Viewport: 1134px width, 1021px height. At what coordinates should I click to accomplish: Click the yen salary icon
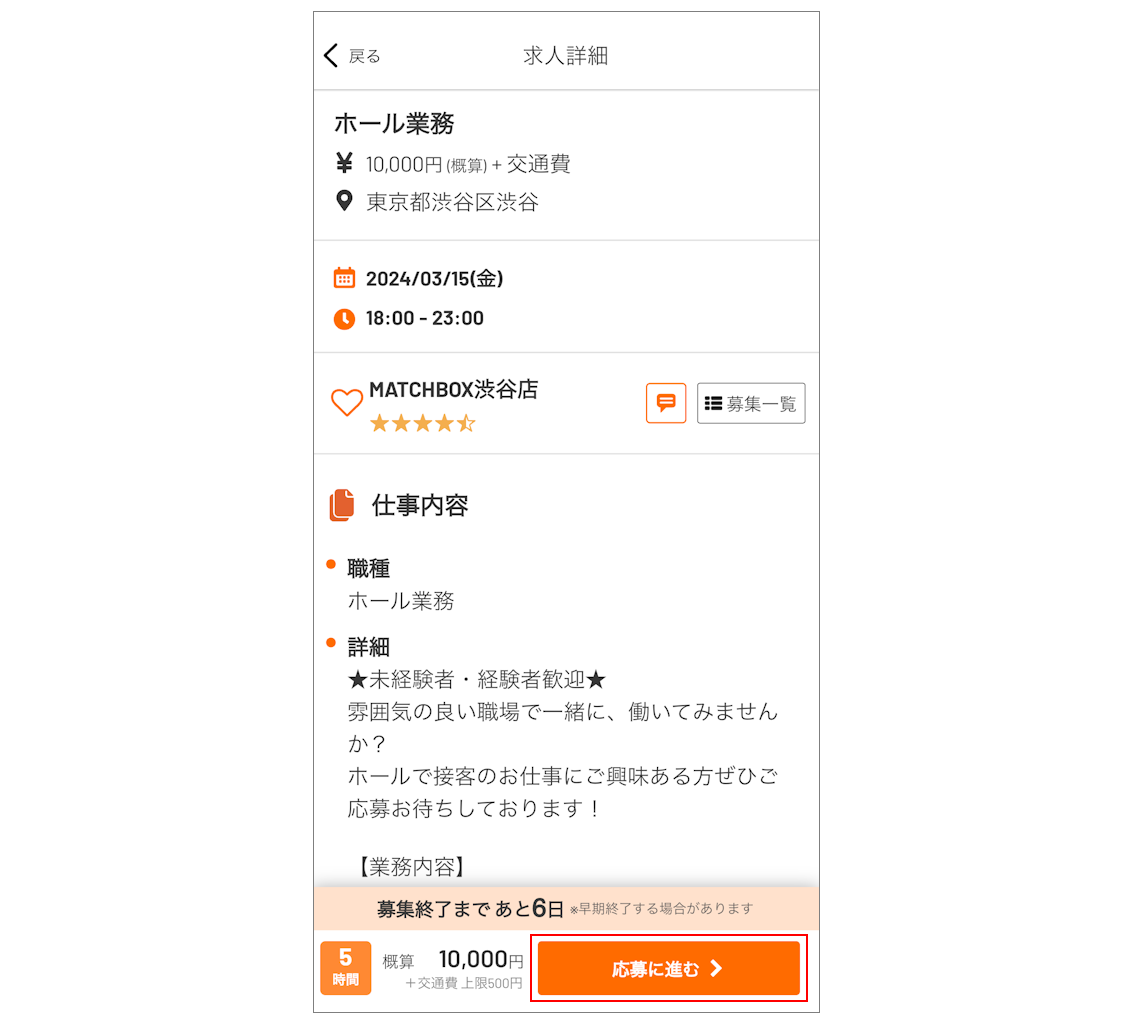click(344, 163)
